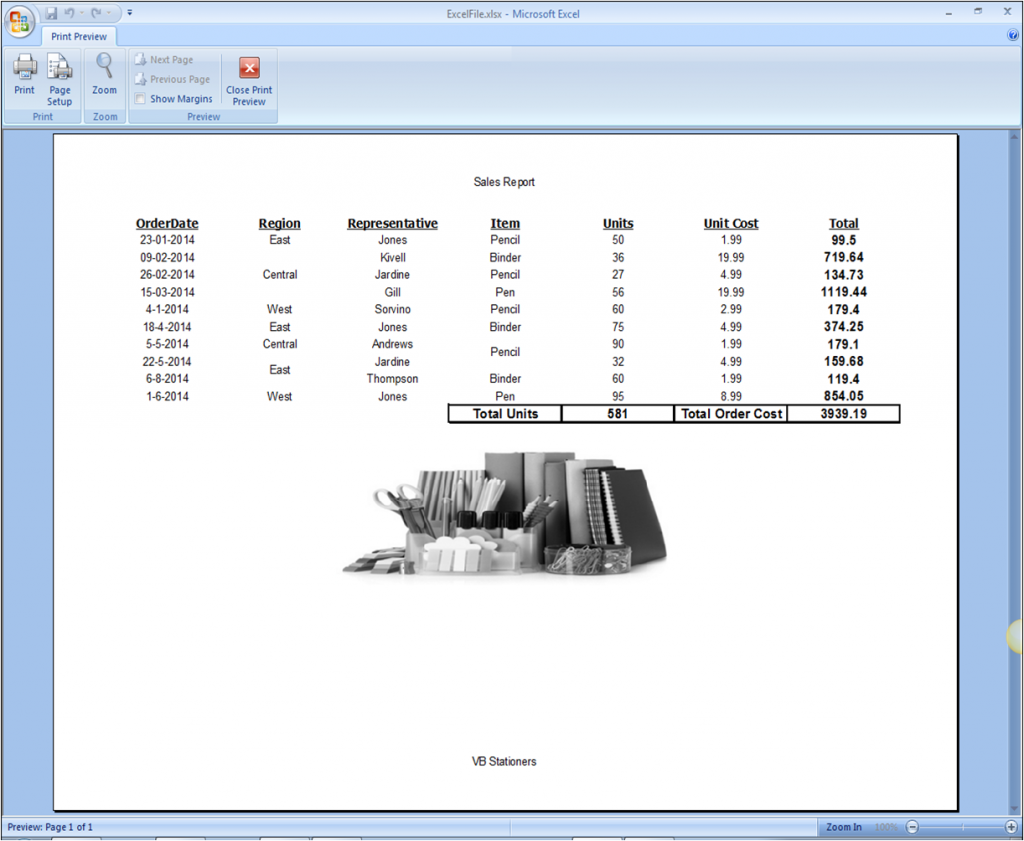
Task: Open Excel Help via the question mark icon
Action: (x=1013, y=35)
